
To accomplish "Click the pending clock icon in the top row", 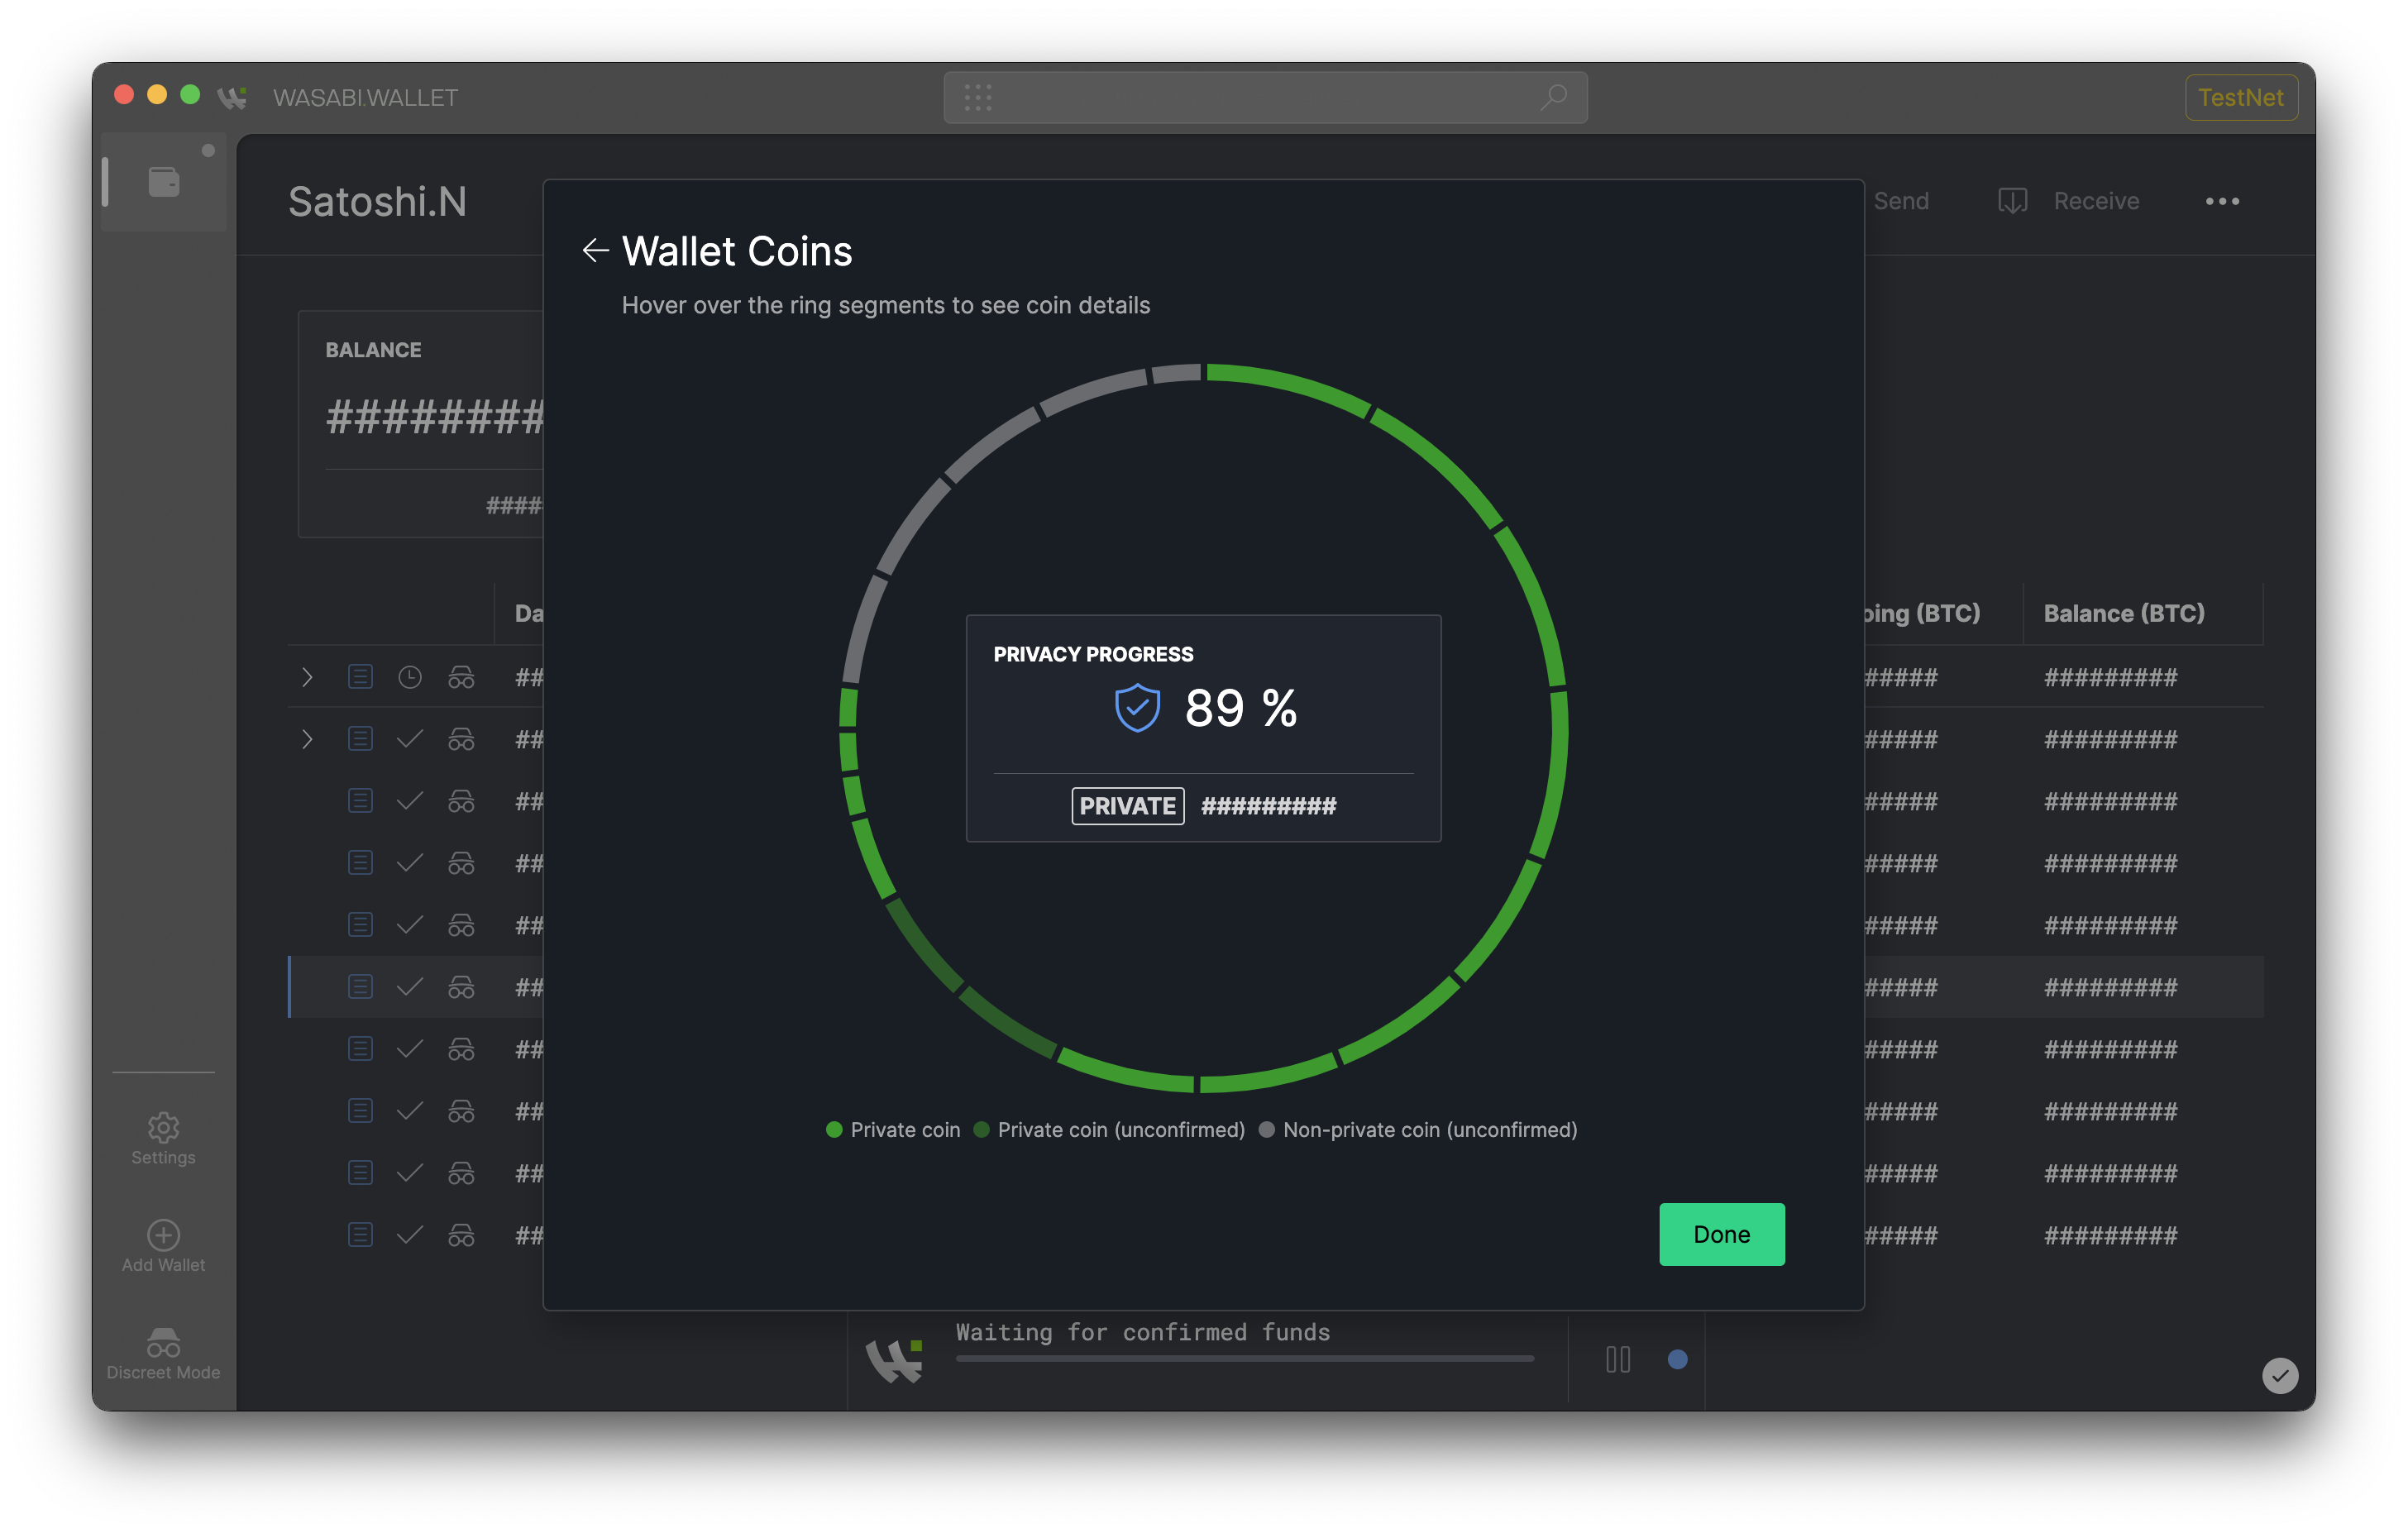I will (x=410, y=676).
